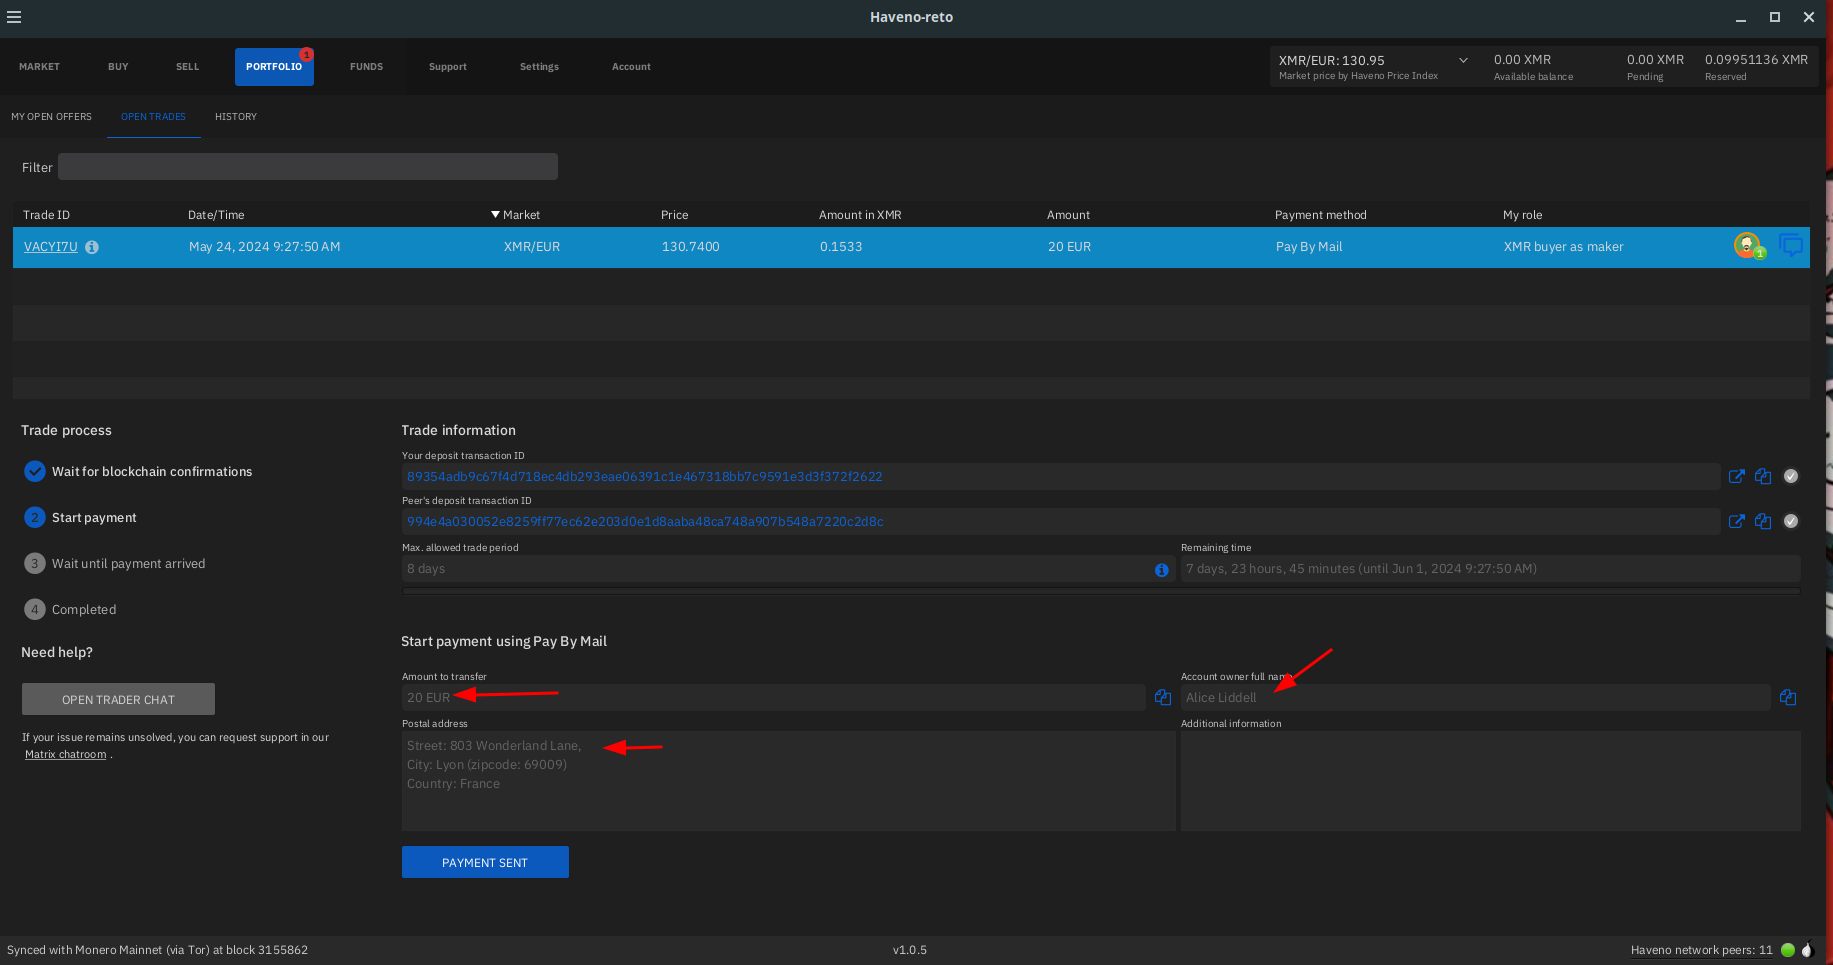Viewport: 1833px width, 965px height.
Task: Click the 0.09951136 XMR reserved balance
Action: (1756, 60)
